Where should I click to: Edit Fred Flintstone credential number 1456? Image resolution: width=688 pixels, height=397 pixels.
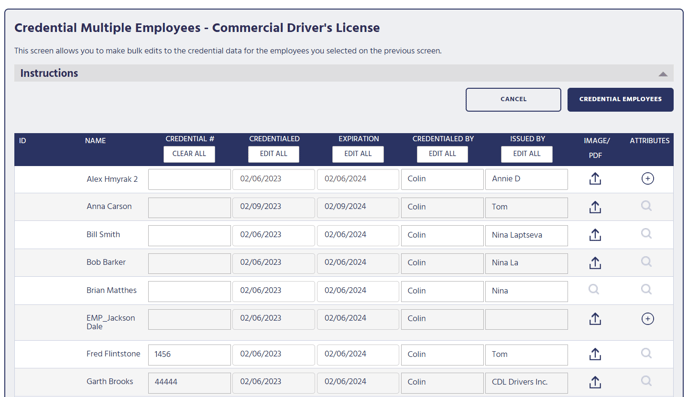(189, 355)
